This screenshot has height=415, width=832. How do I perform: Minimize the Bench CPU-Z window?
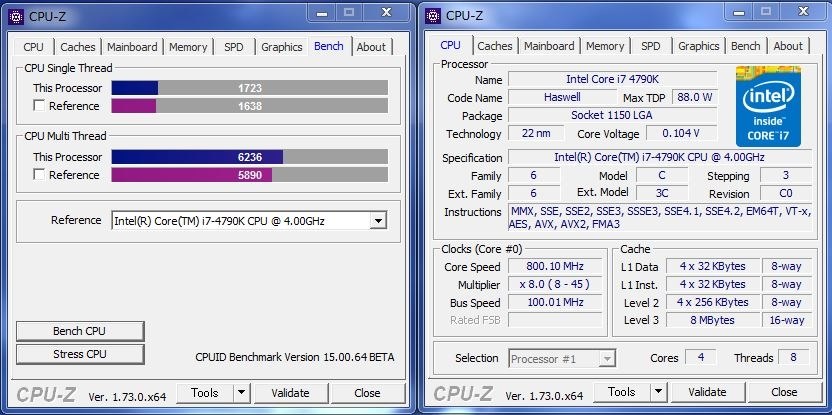(x=322, y=13)
